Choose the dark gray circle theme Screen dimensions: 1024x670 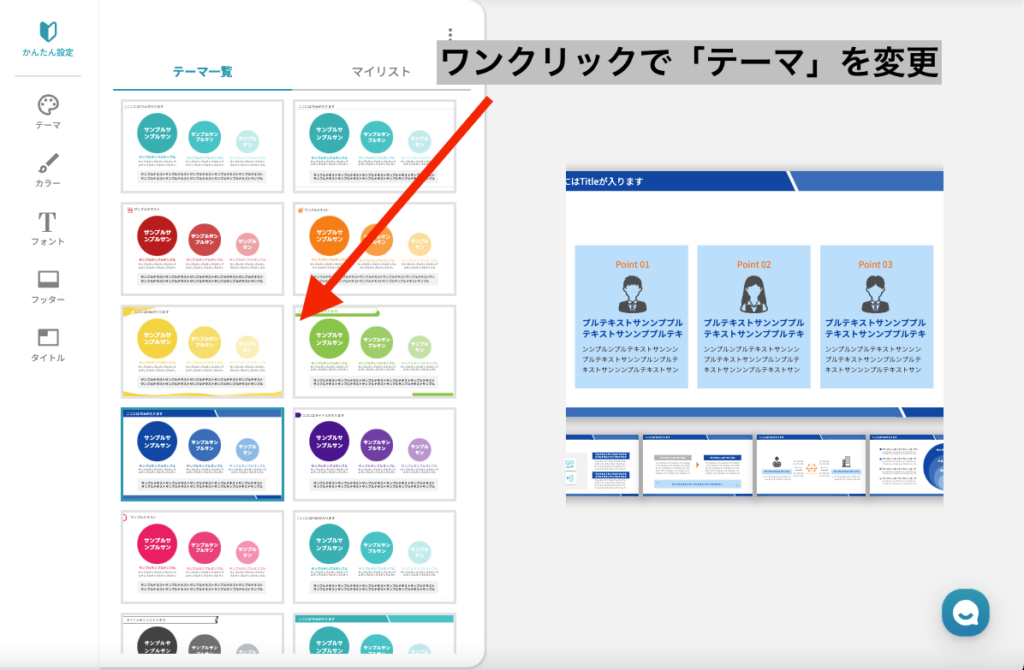[202, 634]
